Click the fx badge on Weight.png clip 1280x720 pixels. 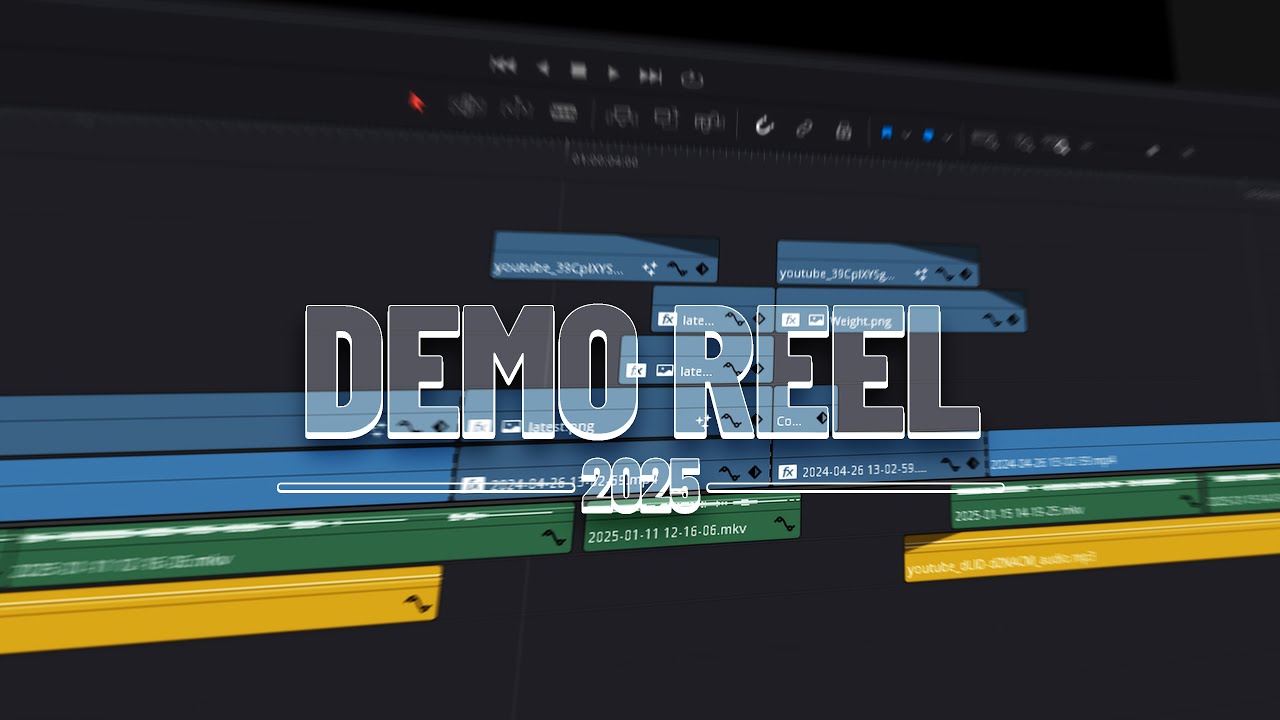(790, 320)
